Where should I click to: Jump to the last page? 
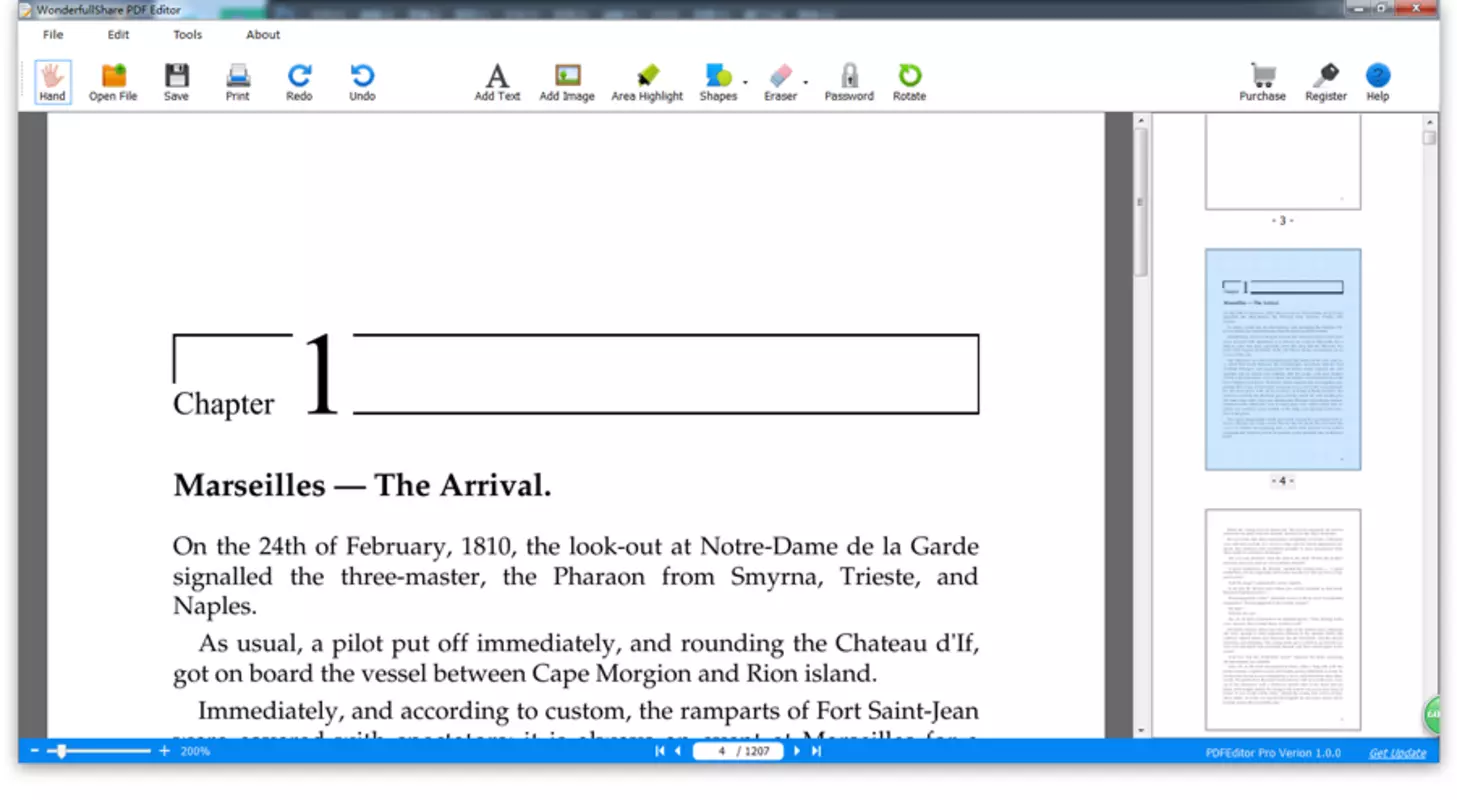pyautogui.click(x=816, y=751)
